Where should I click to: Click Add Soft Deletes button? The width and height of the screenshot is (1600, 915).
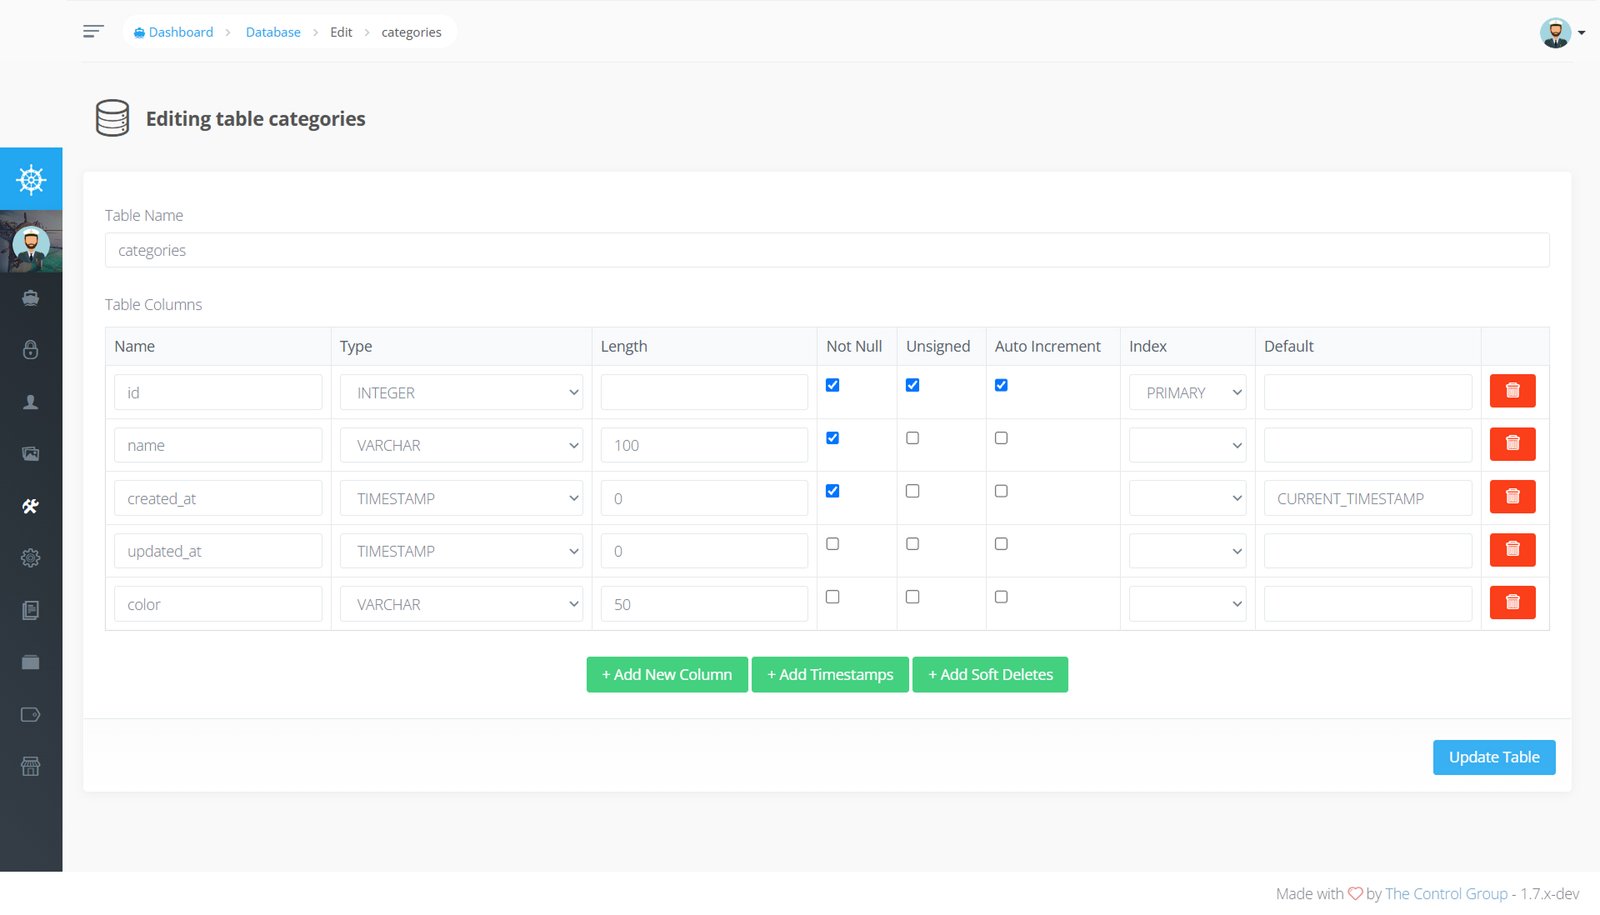(990, 674)
